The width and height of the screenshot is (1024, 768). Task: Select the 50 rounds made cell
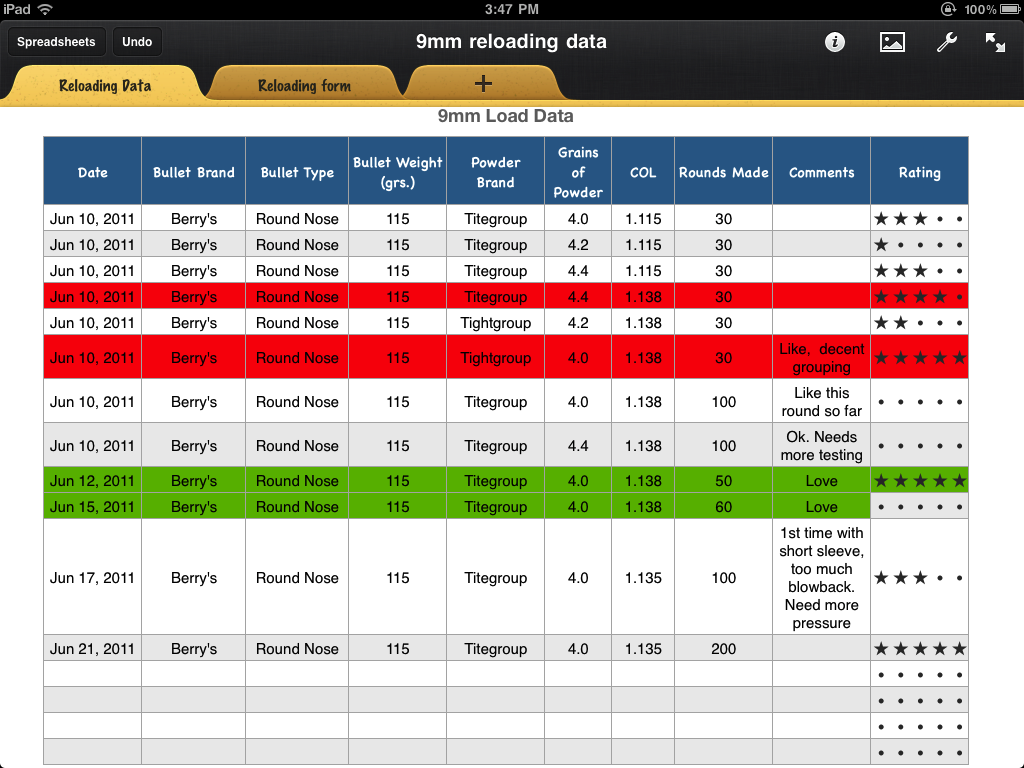click(724, 481)
